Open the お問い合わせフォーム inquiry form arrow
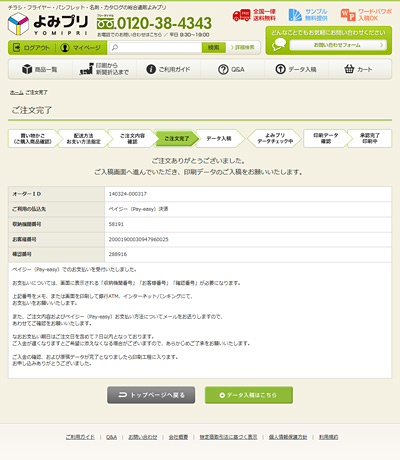Image resolution: width=400 pixels, height=460 pixels. pyautogui.click(x=338, y=45)
